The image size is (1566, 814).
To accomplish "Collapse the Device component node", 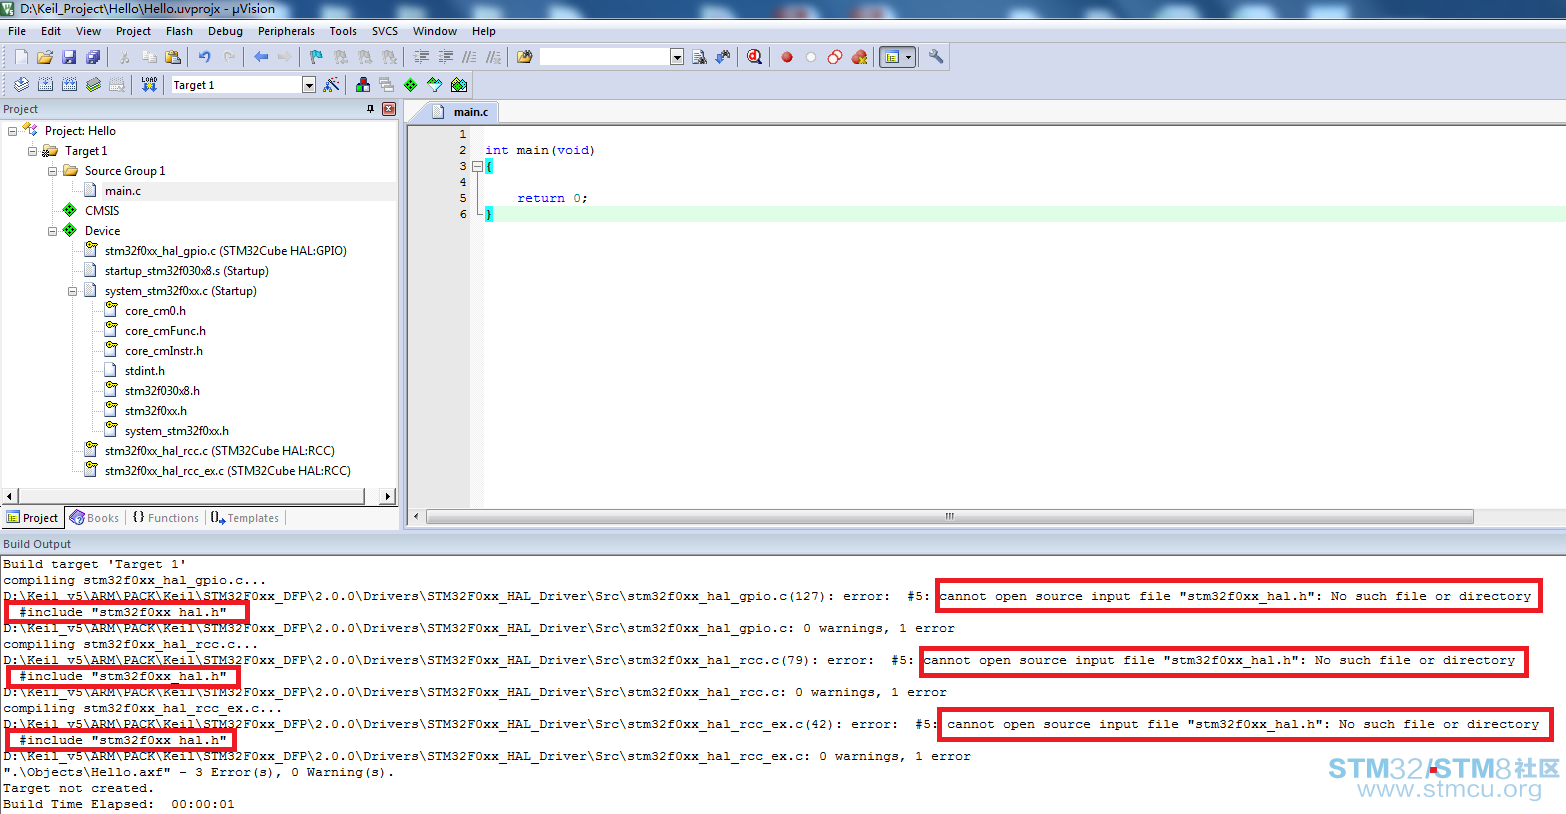I will (x=52, y=231).
